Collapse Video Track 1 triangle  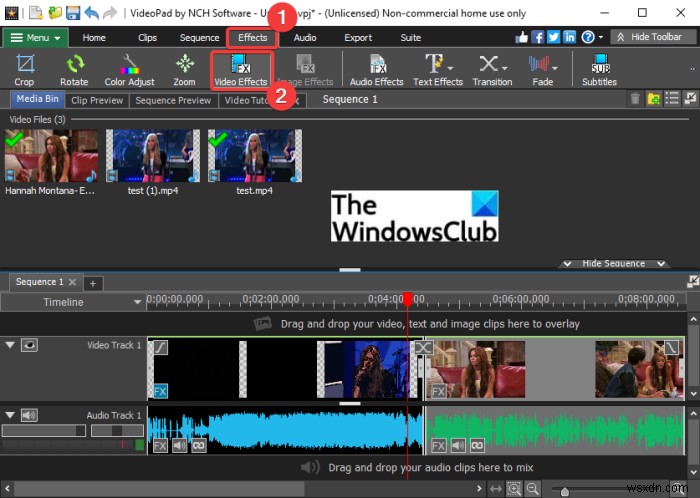point(10,345)
